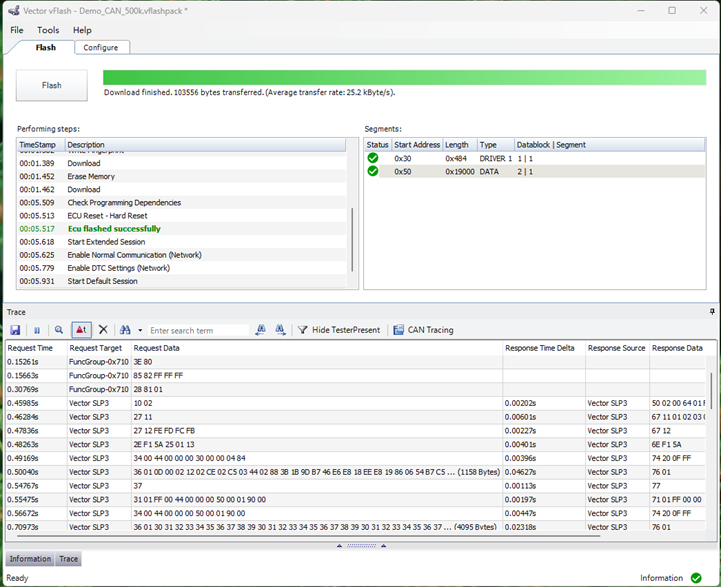Switch to the bottom Trace tab
The width and height of the screenshot is (721, 587).
[x=69, y=559]
